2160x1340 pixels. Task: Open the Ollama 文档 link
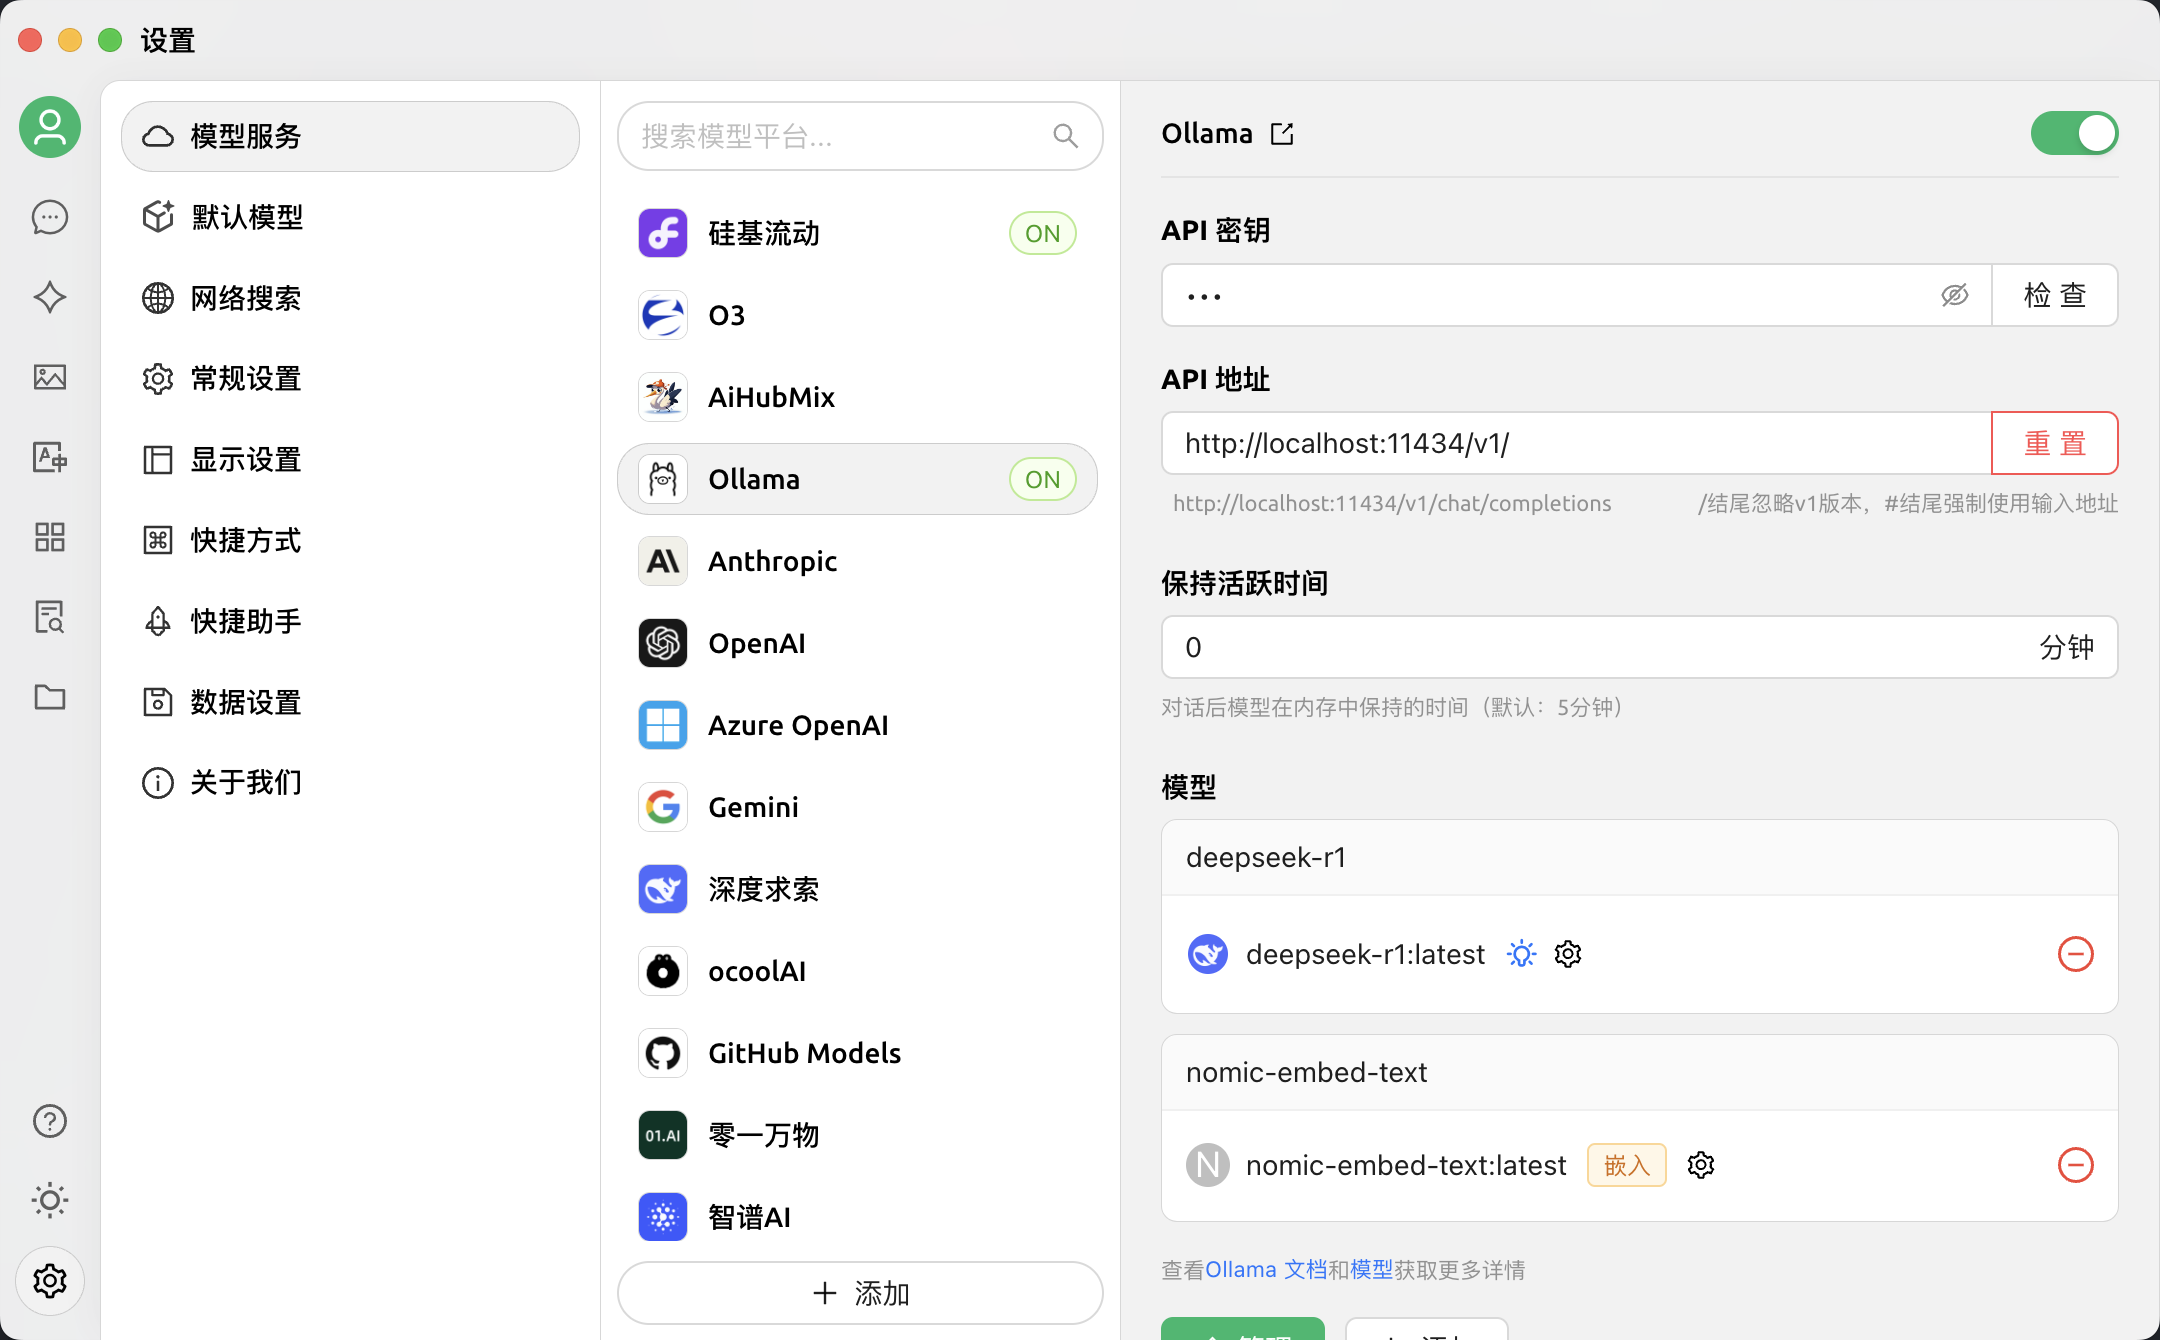(1266, 1270)
